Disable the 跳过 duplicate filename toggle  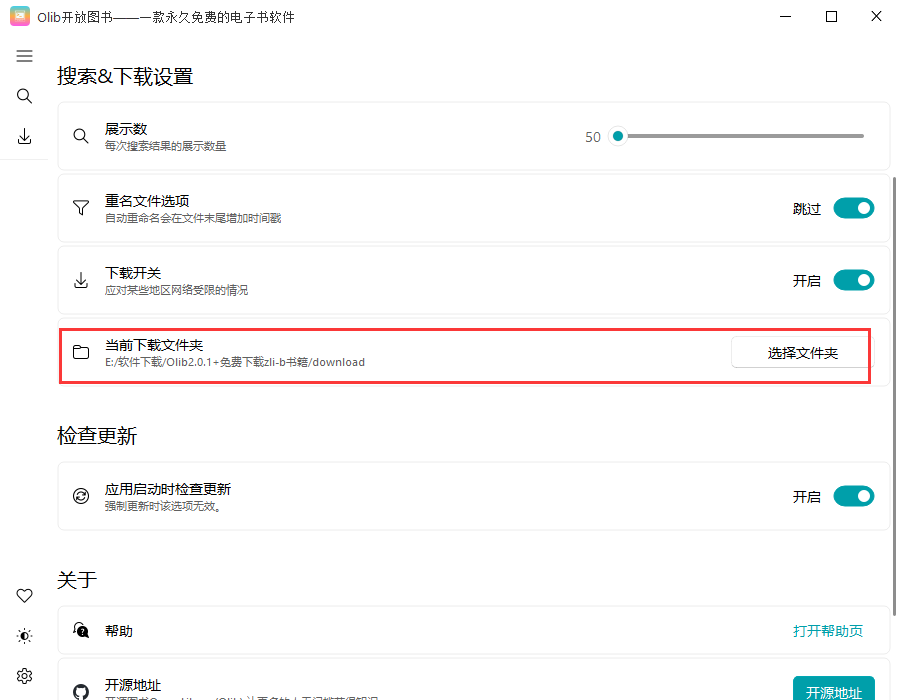click(853, 208)
